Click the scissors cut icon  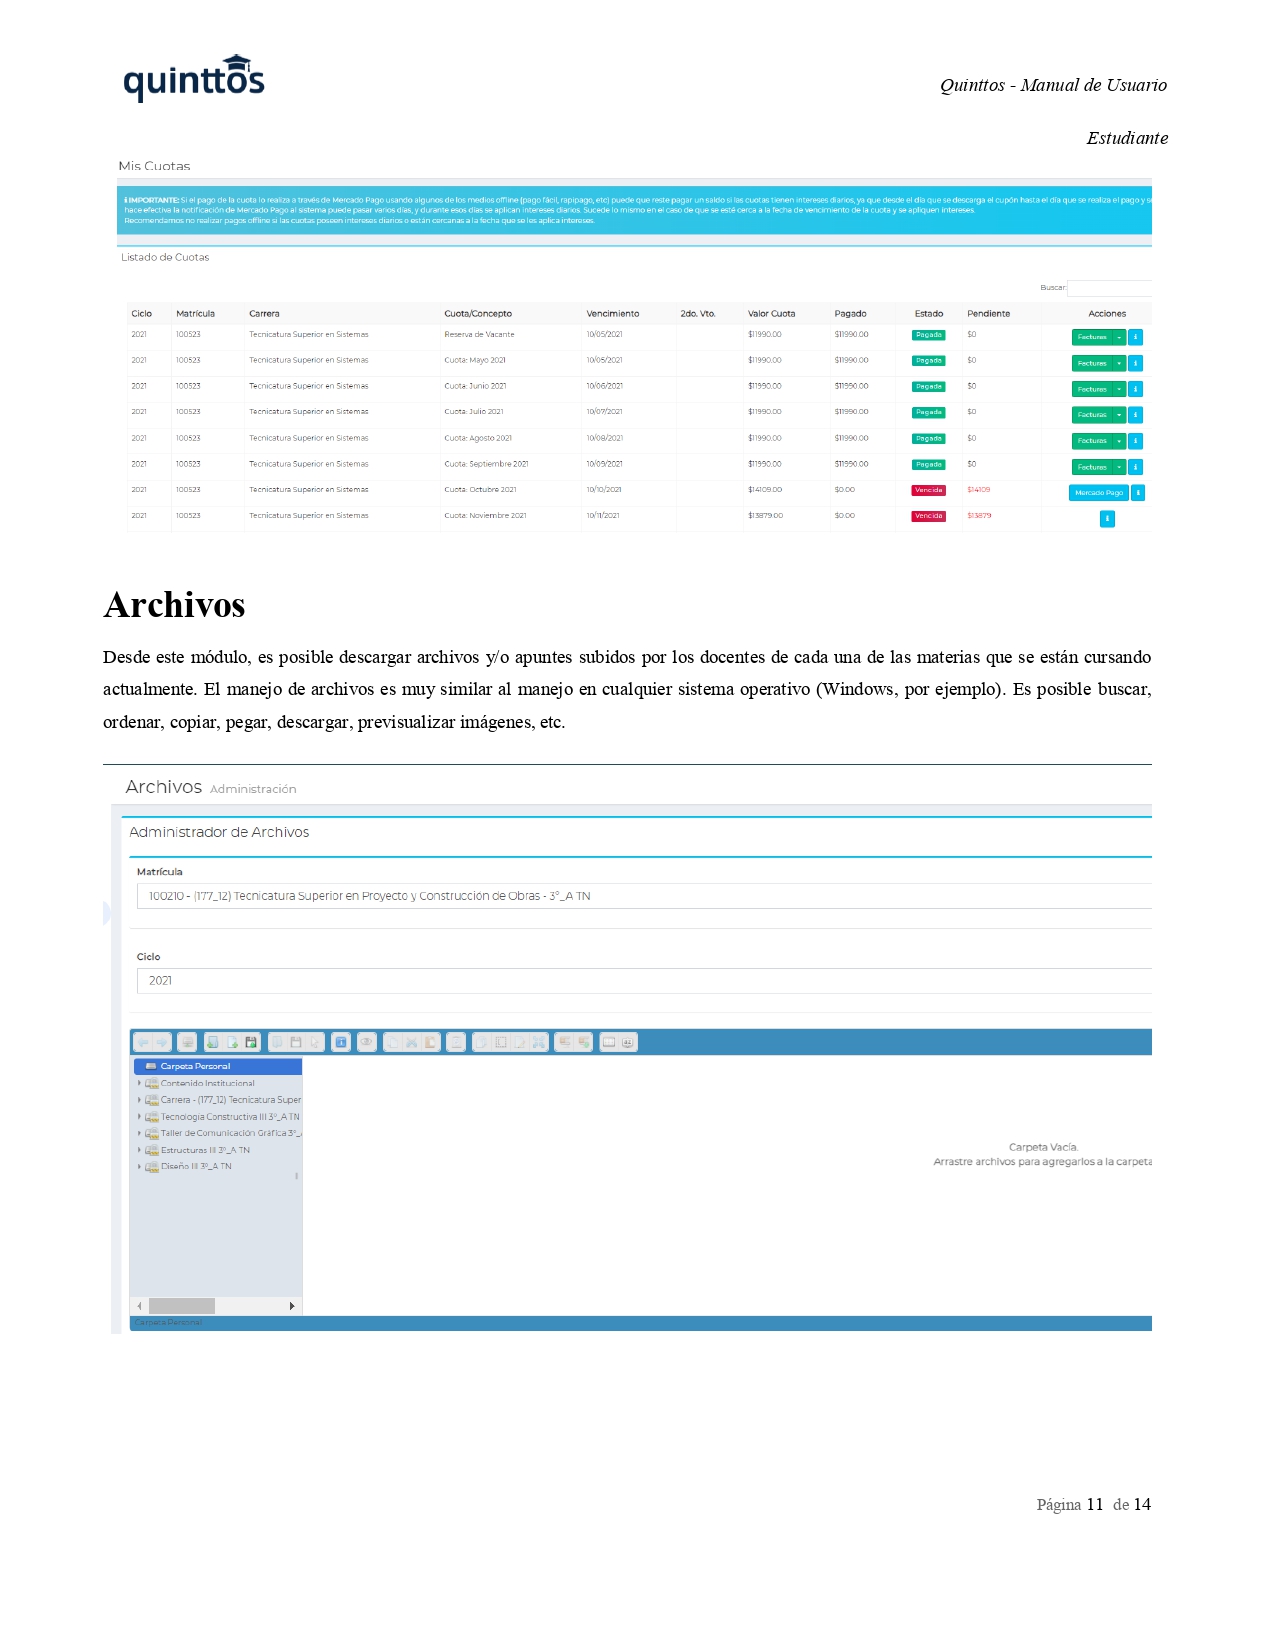411,1042
